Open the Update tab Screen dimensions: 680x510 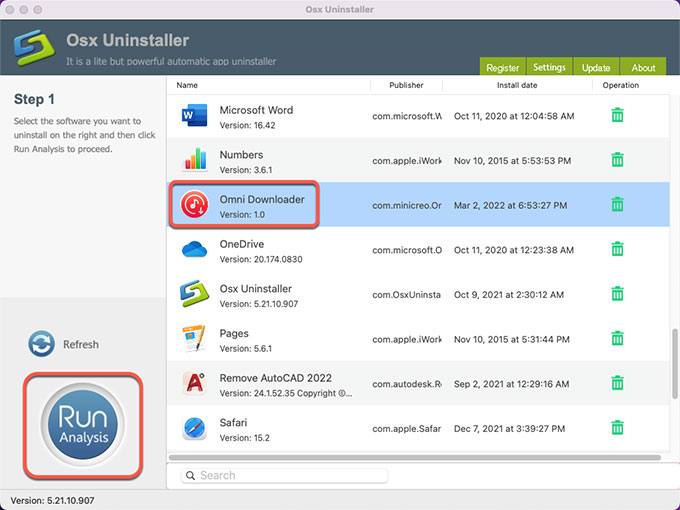pyautogui.click(x=596, y=67)
